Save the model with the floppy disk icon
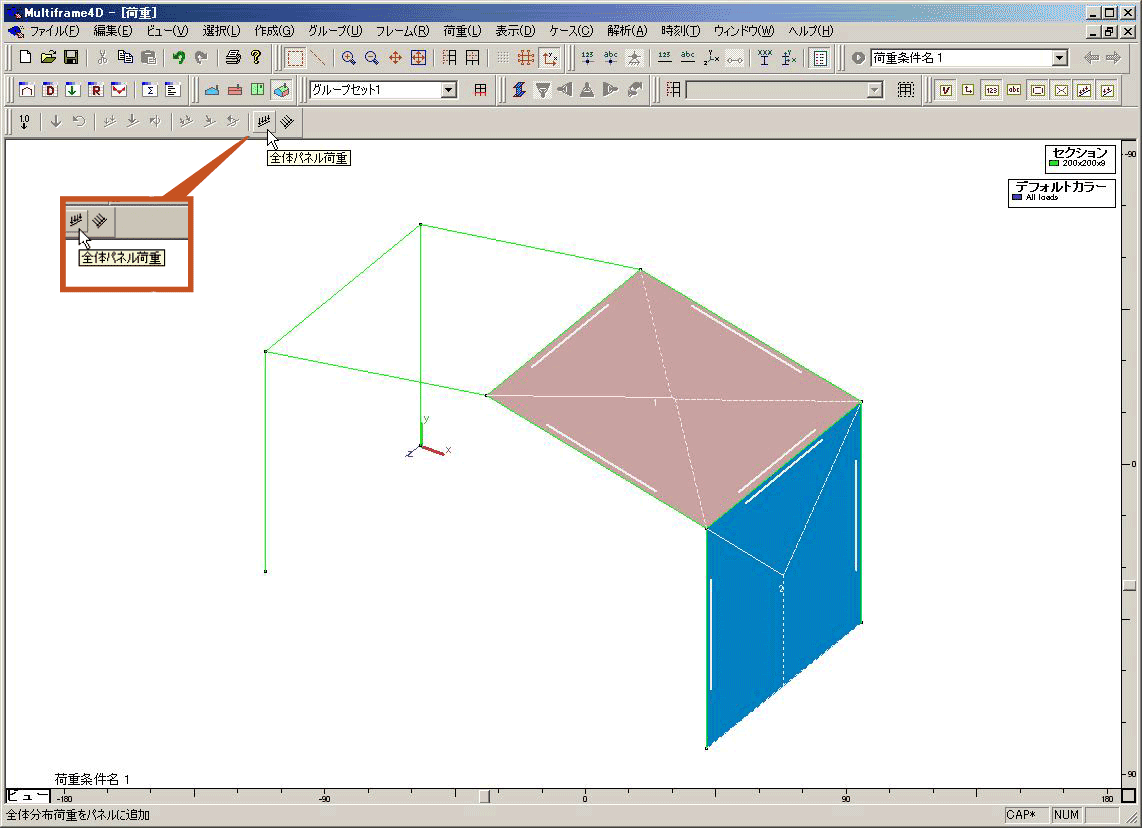The image size is (1142, 828). point(71,58)
